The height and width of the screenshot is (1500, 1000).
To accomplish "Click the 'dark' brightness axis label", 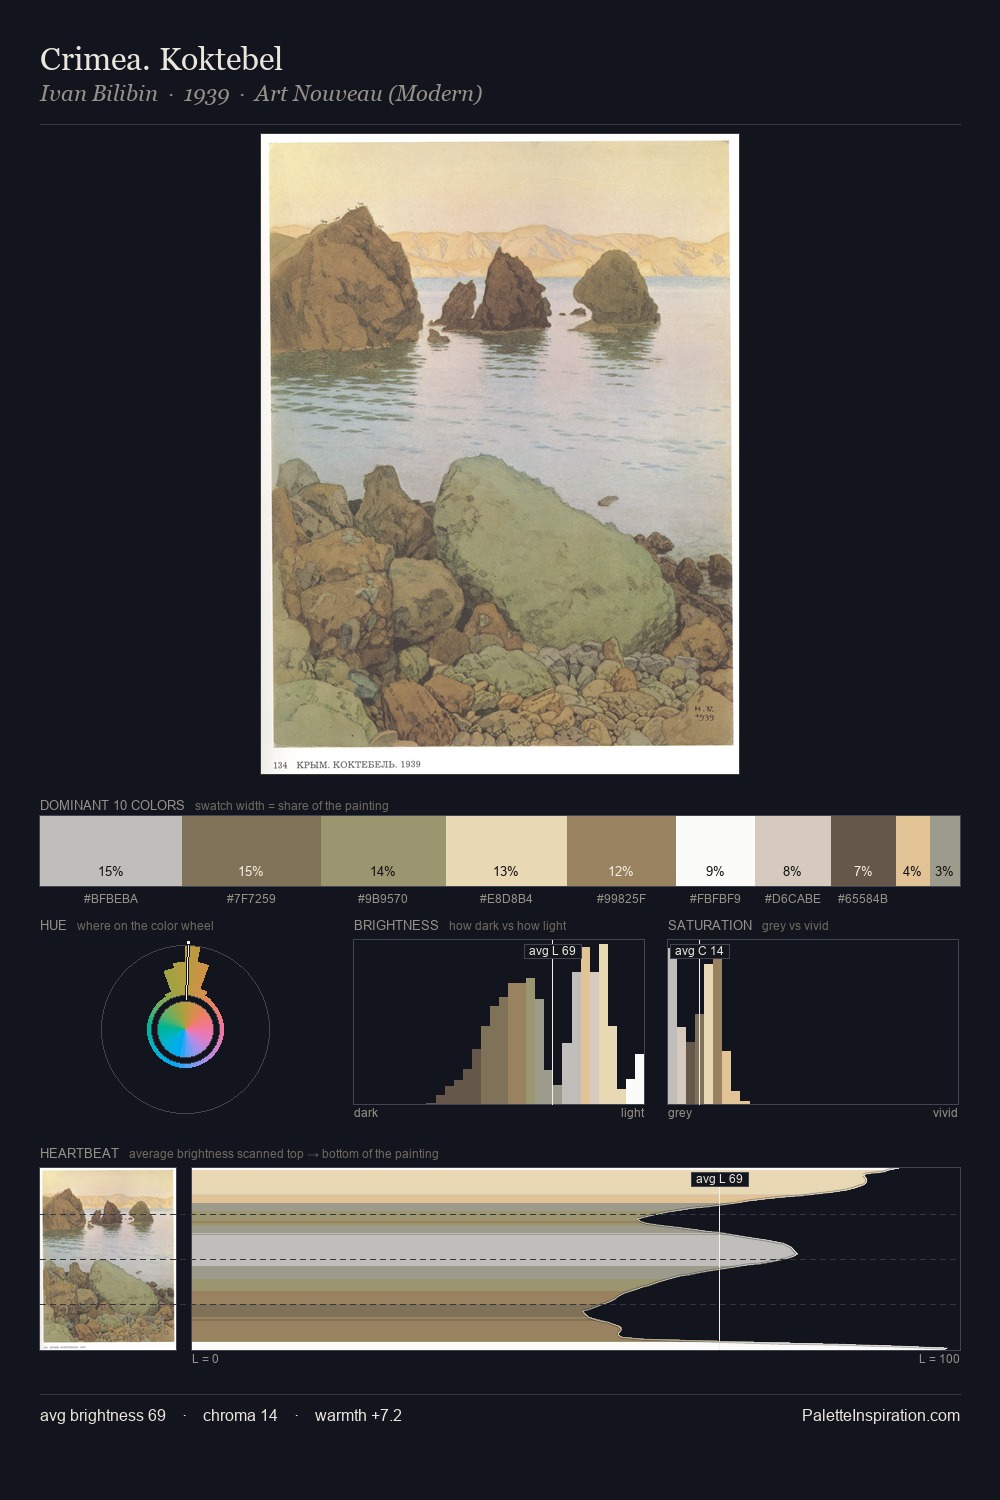I will (x=366, y=1113).
